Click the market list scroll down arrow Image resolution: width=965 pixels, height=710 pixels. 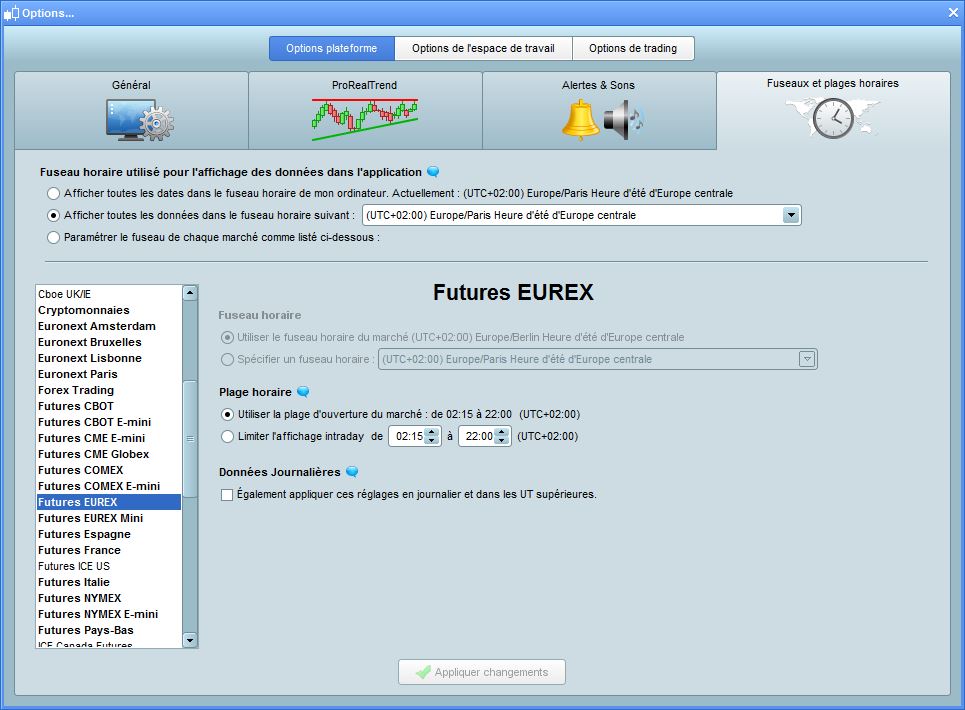point(190,640)
